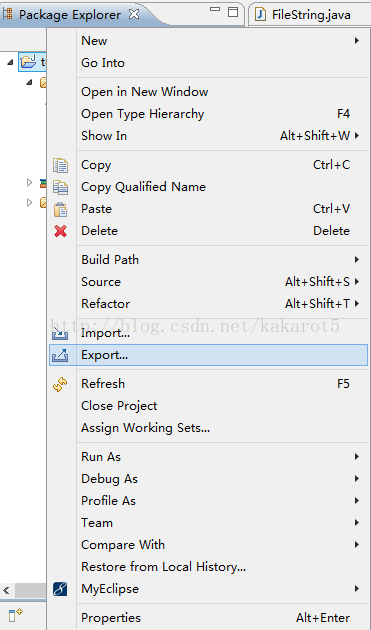This screenshot has width=371, height=630.
Task: Click the horizontal scrollbar left arrow
Action: [x=6, y=591]
